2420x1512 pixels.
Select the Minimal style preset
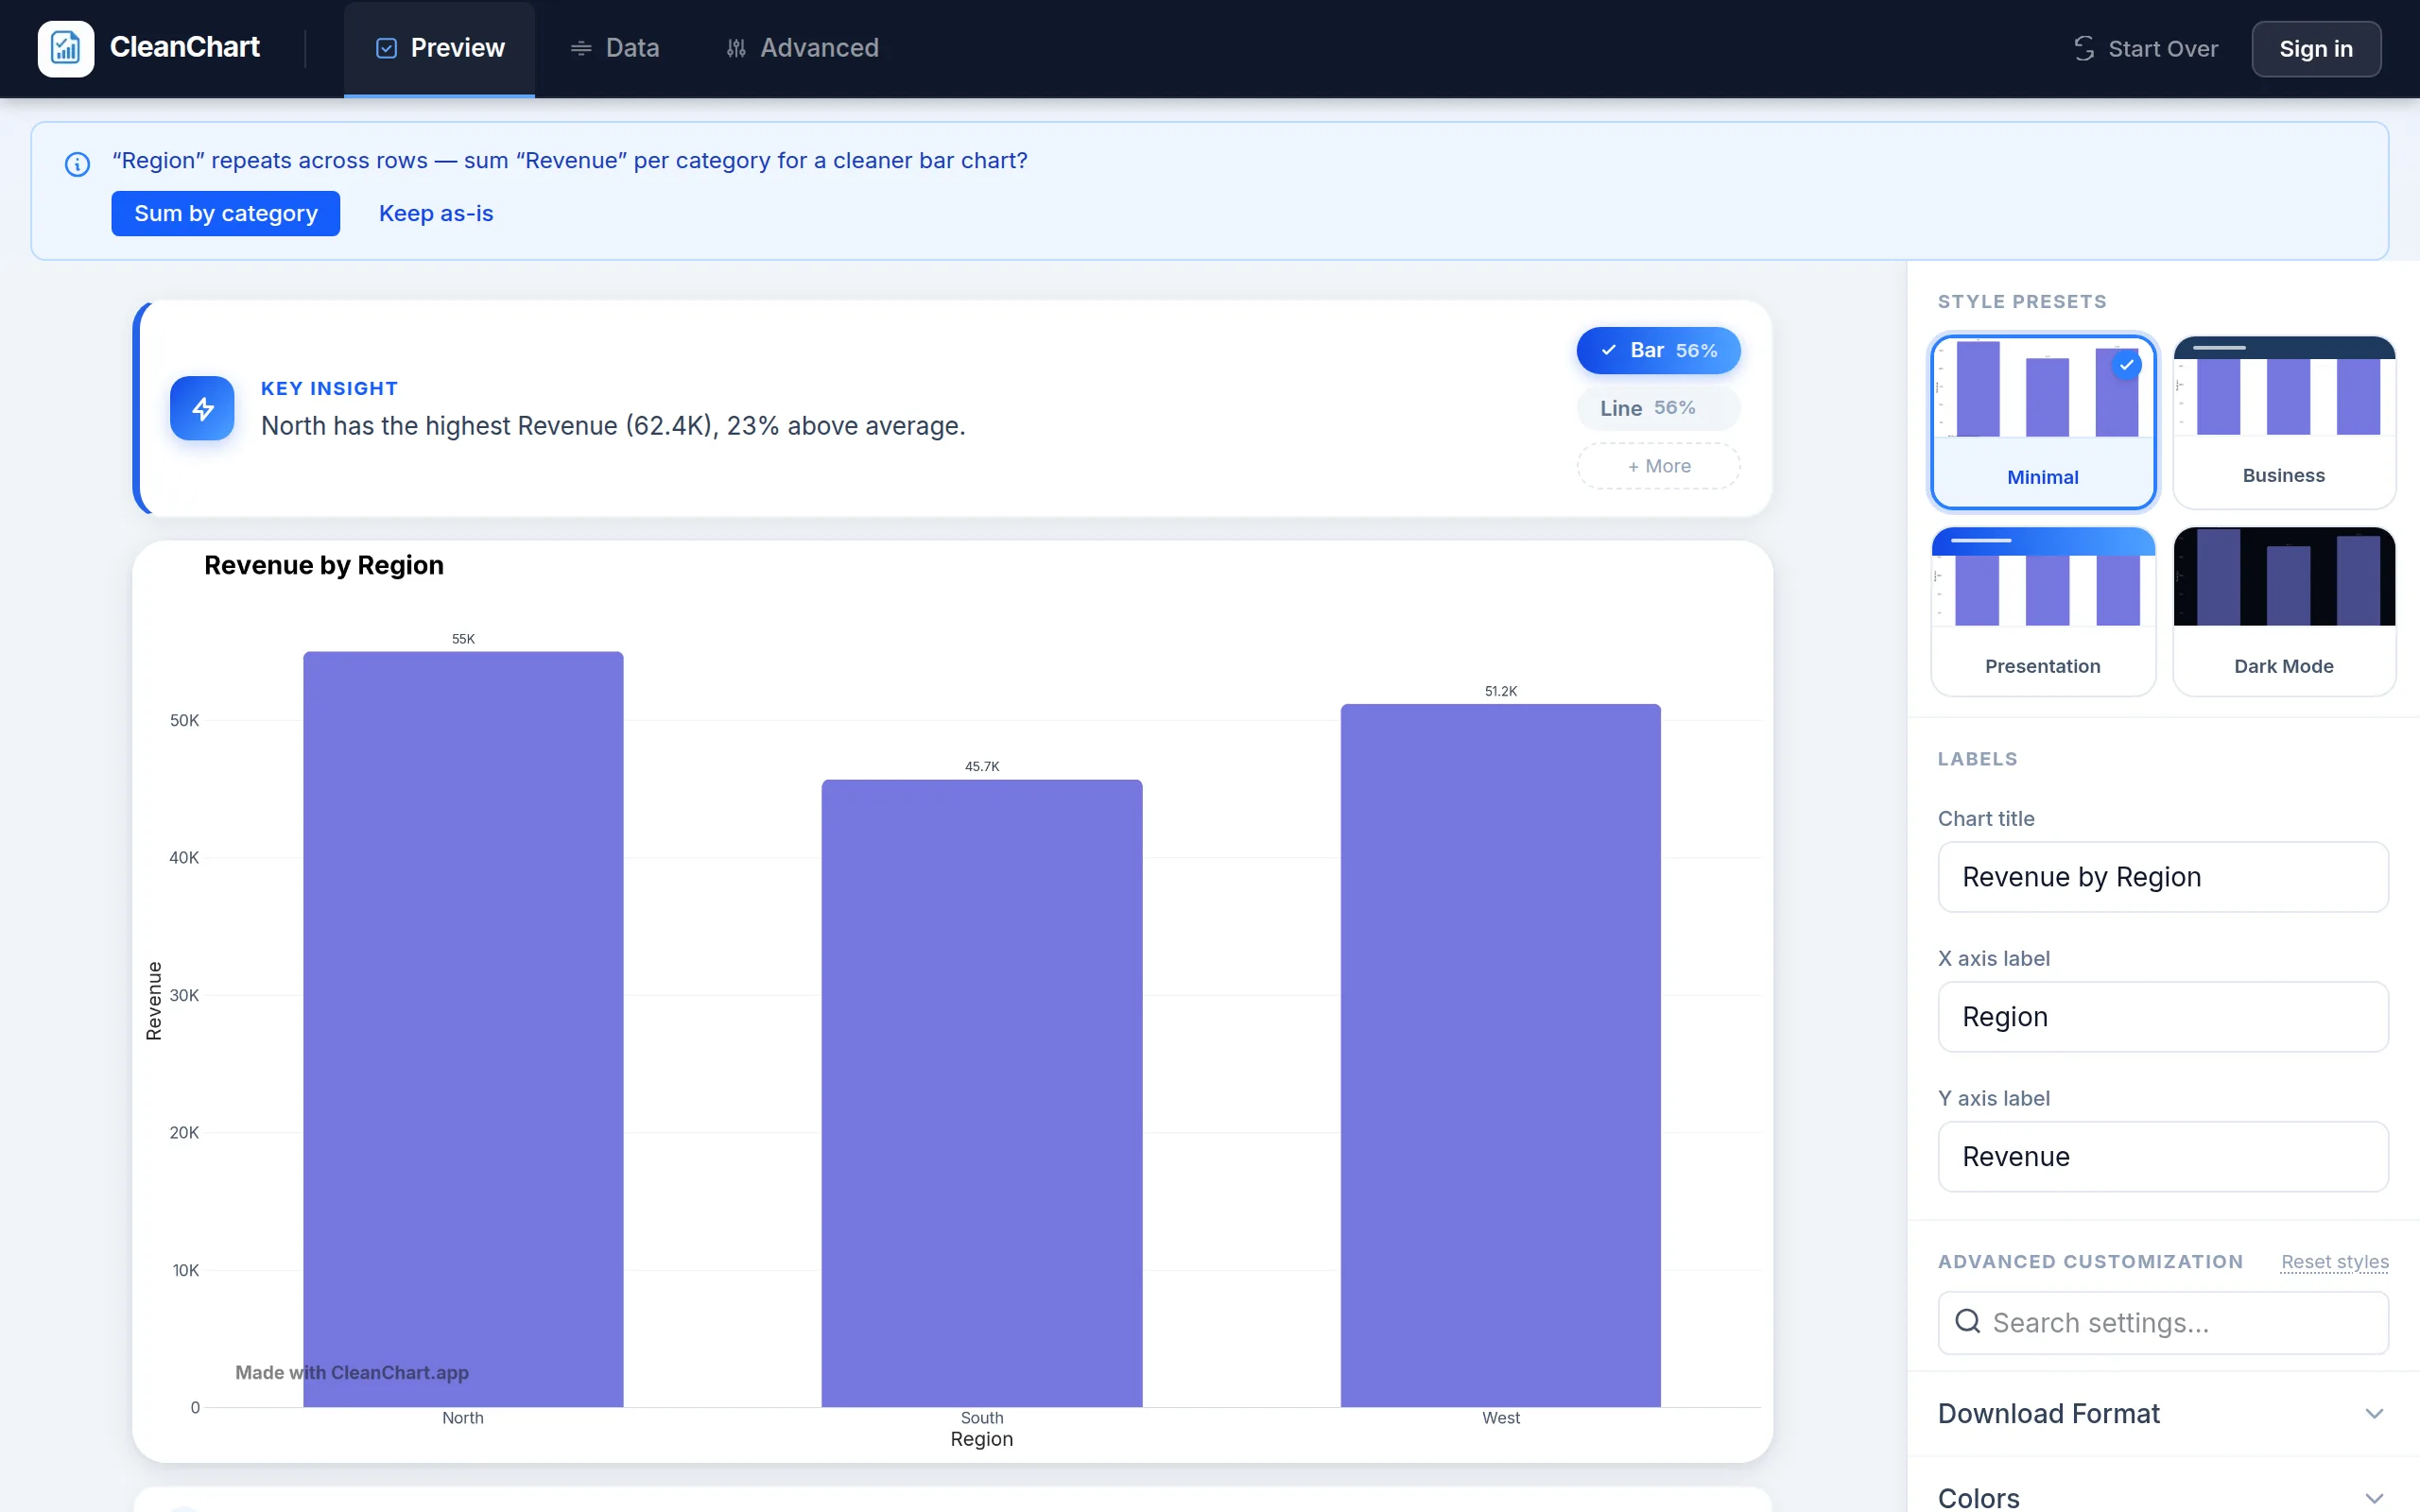(x=2042, y=421)
